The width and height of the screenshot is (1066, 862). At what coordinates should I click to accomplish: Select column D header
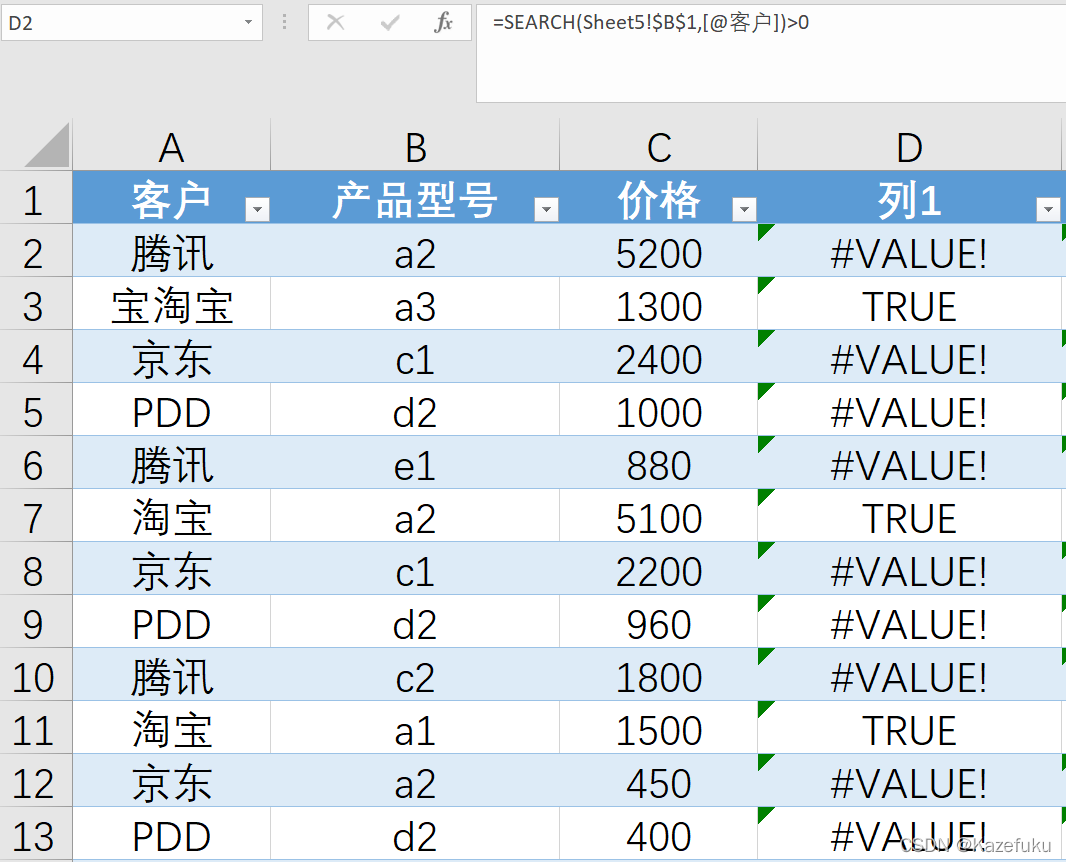pos(909,145)
